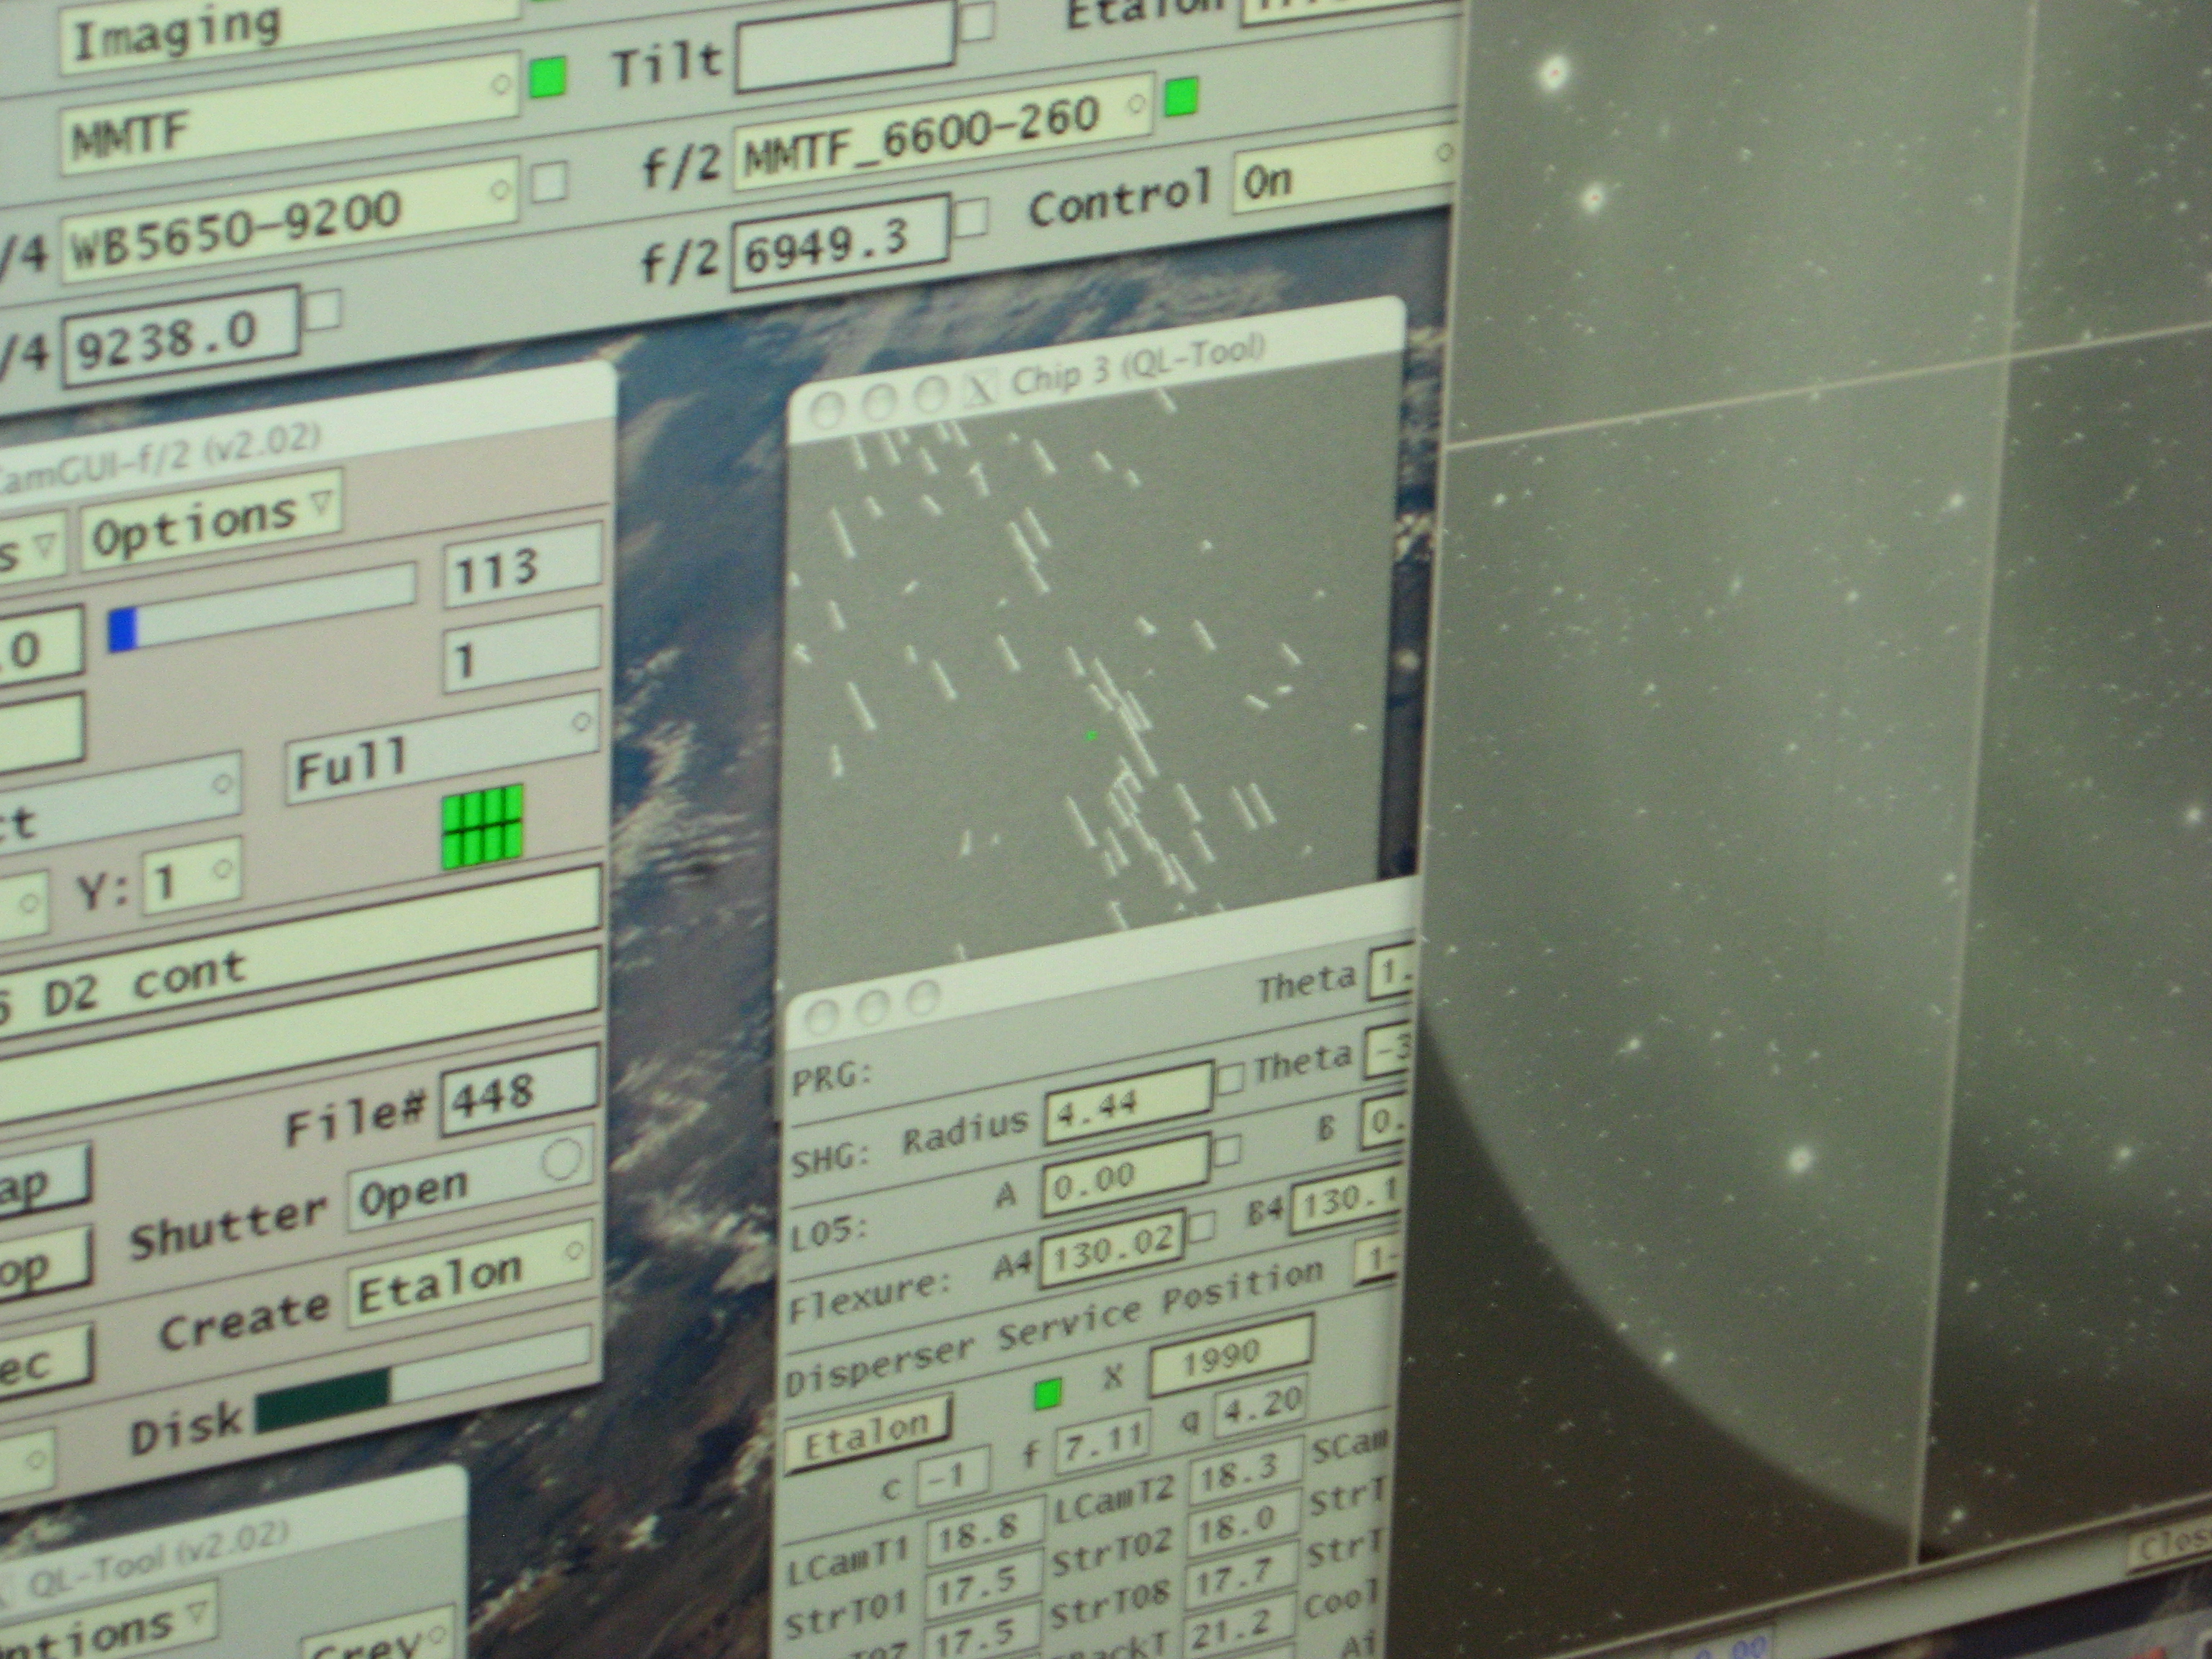
Task: Open the Grey colormap dropdown in QL-Tool
Action: [378, 1639]
